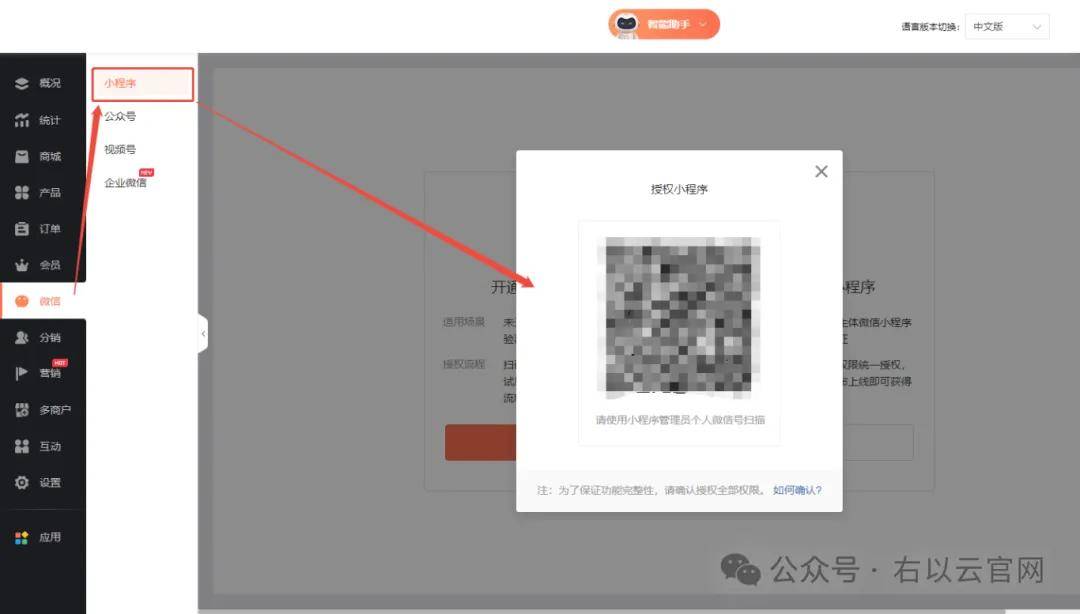The height and width of the screenshot is (614, 1080).
Task: Open the 会员 crown icon
Action: pyautogui.click(x=22, y=265)
